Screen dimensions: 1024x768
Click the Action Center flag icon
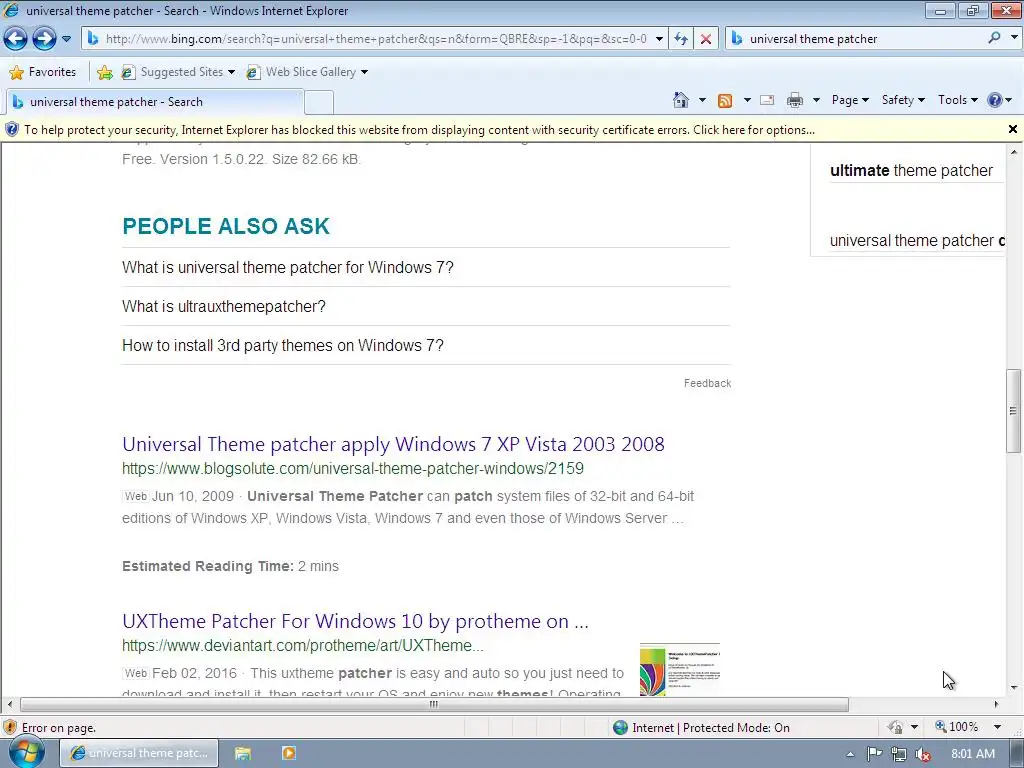[x=874, y=754]
